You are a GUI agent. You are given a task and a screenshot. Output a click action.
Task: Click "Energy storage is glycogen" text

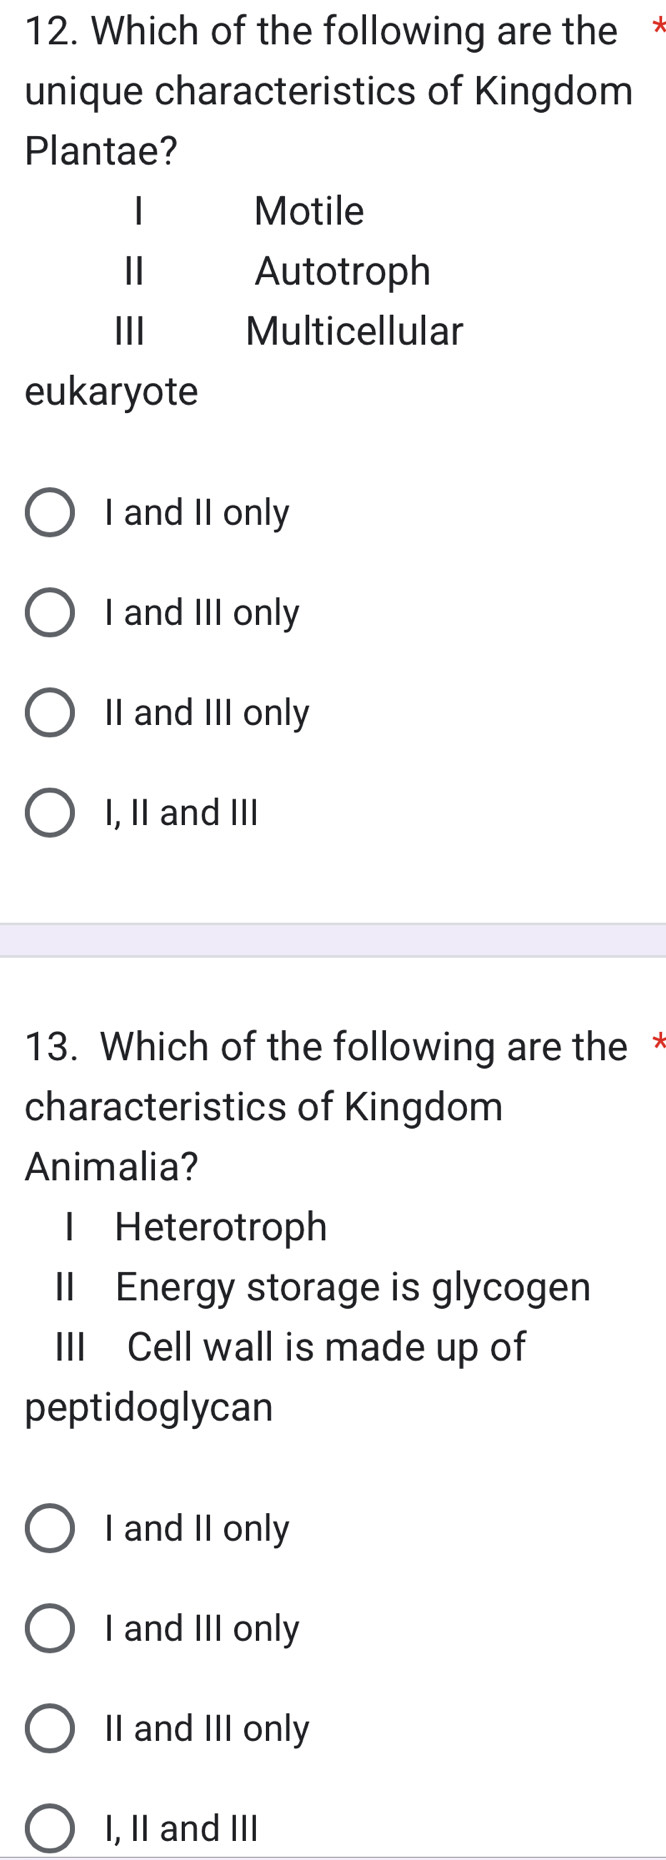pos(350,1287)
